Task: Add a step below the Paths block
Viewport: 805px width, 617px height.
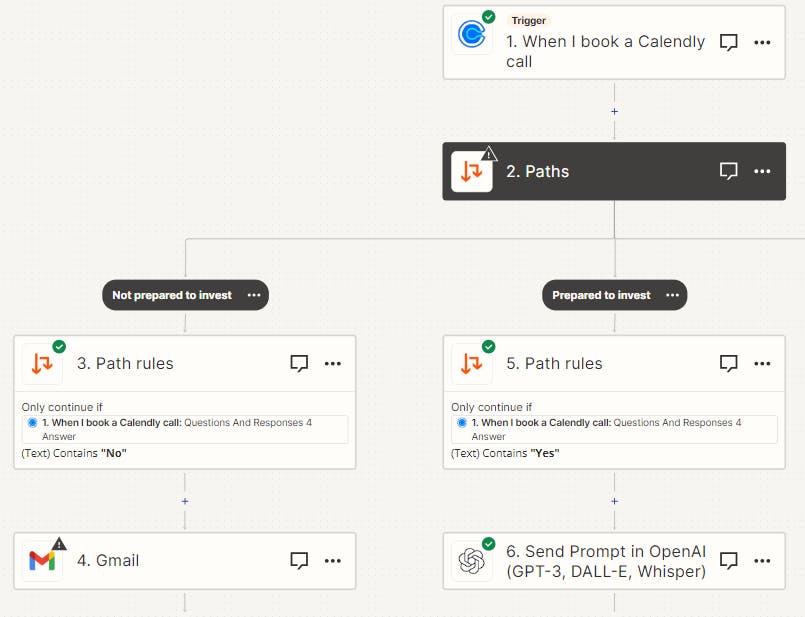Action: pos(614,111)
